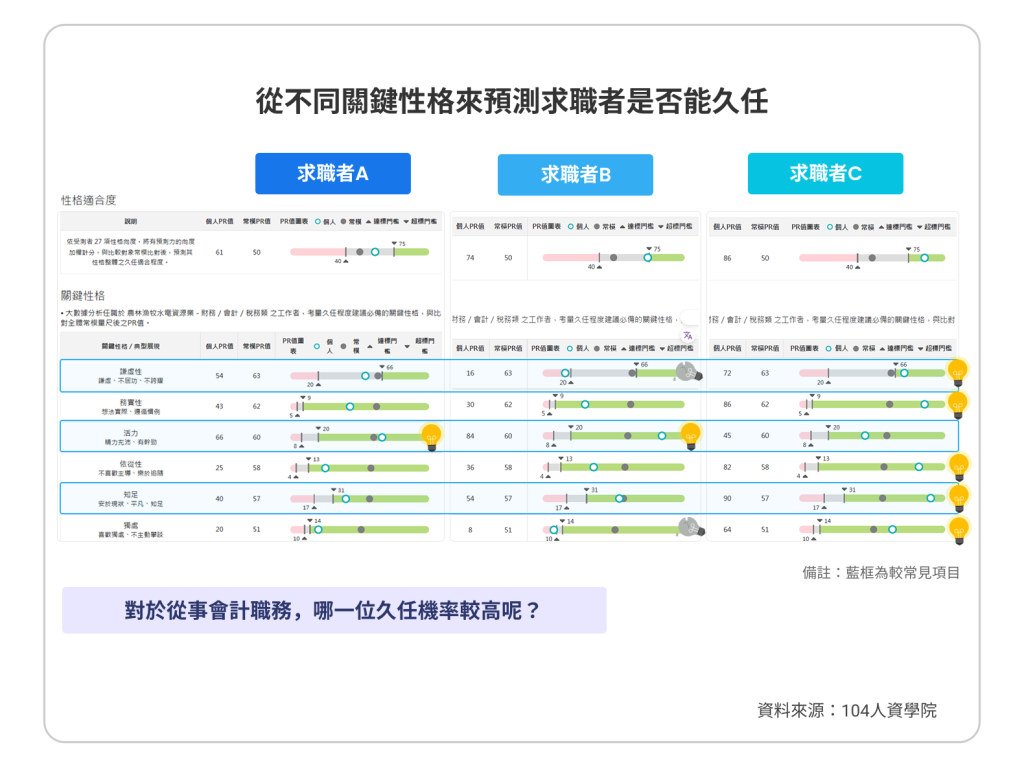Click the yellow lightbulb in 求職者C 獨處 row
The width and height of the screenshot is (1024, 767).
pyautogui.click(x=959, y=529)
